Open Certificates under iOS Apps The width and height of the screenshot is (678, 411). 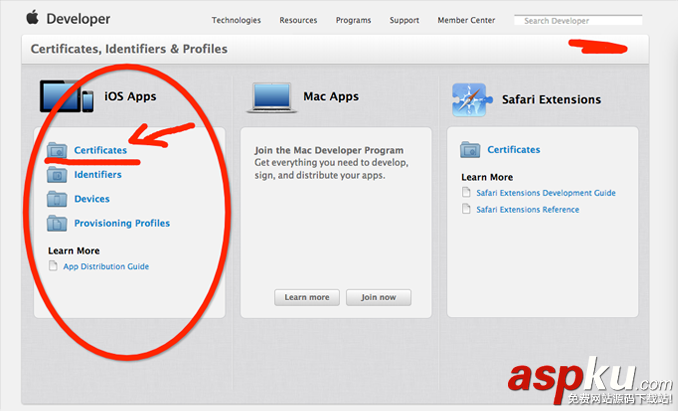(x=100, y=150)
